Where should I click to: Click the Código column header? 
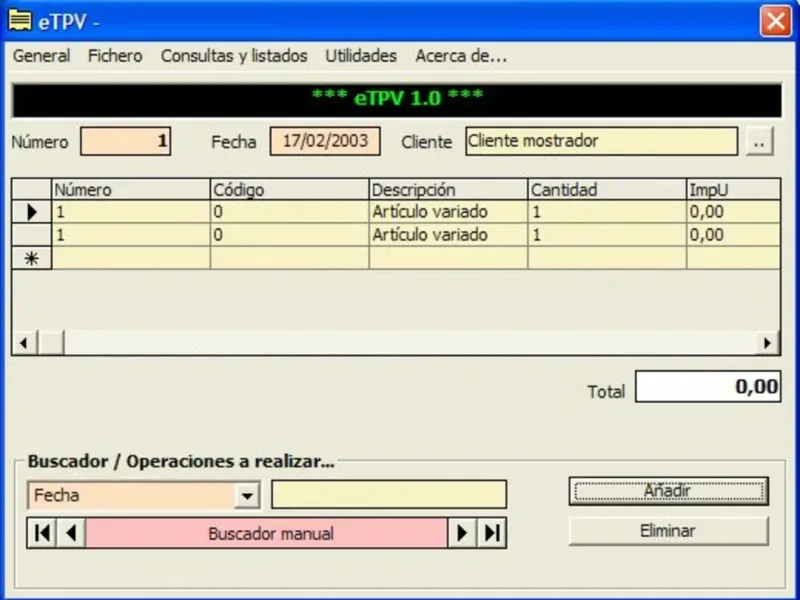[290, 190]
